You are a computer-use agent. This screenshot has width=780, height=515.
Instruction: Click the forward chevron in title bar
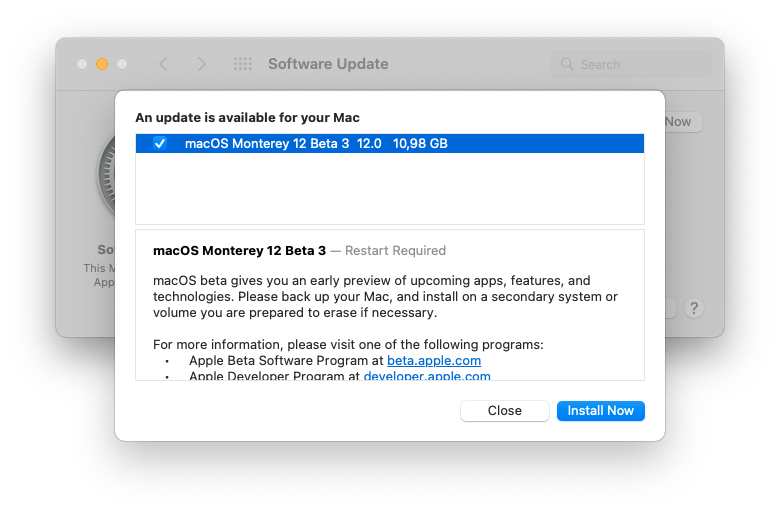pos(202,64)
